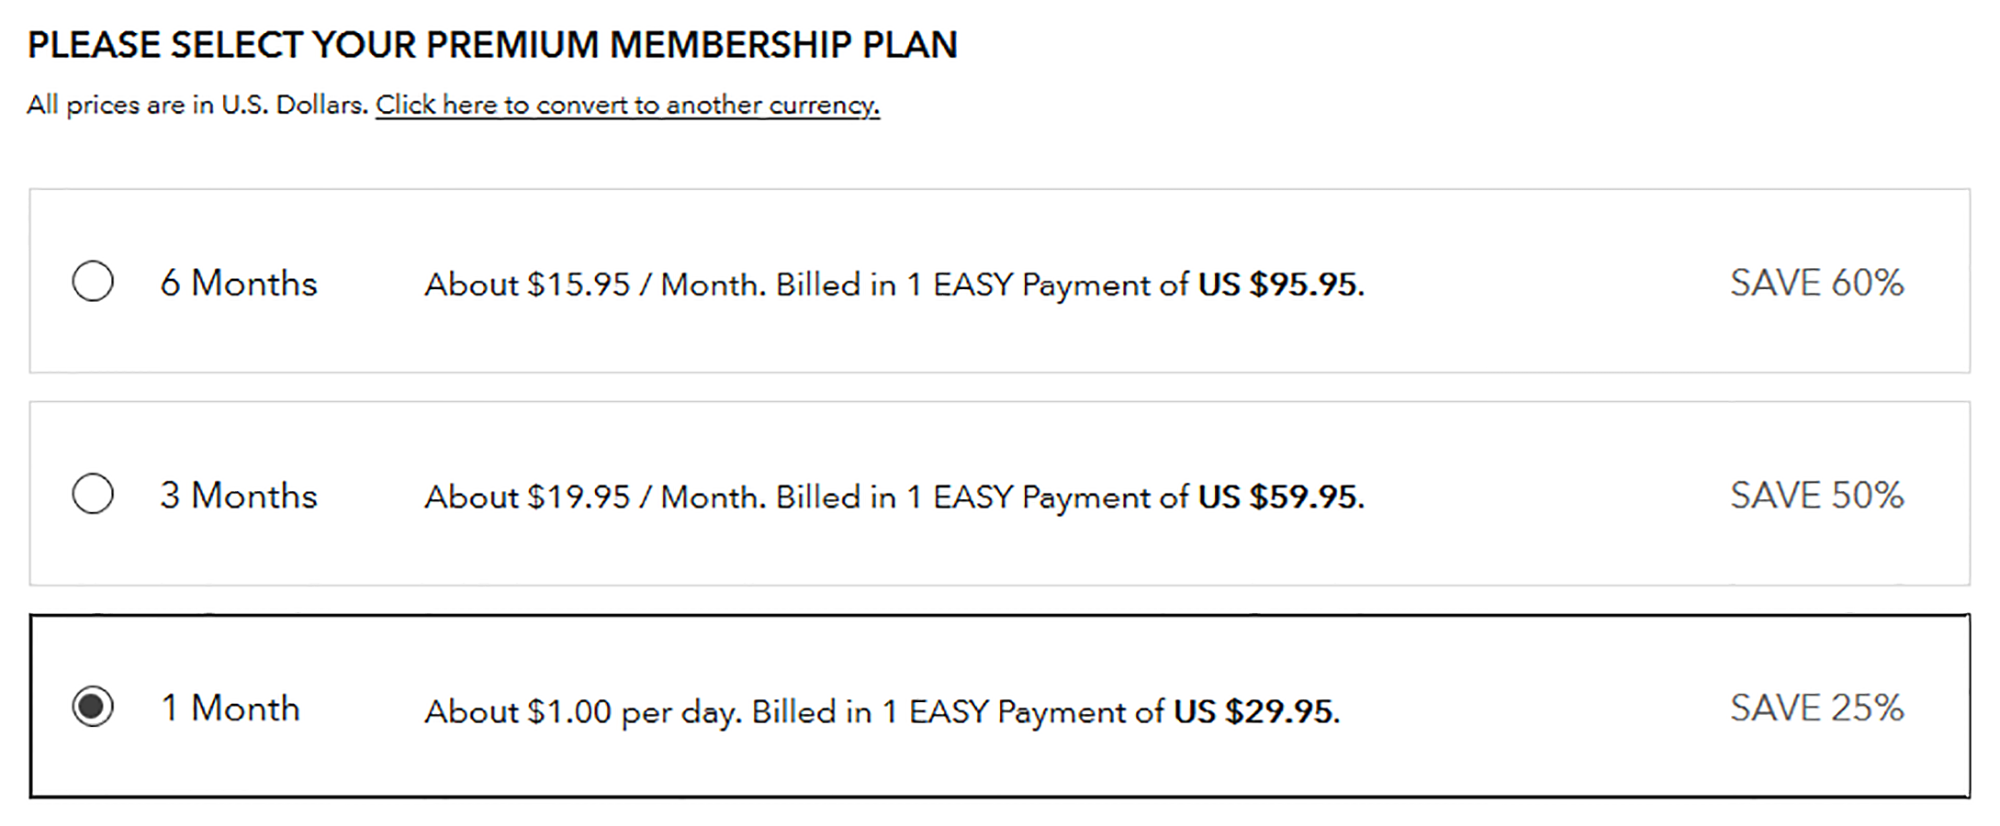Select the 6 Months plan radio button

coord(93,281)
